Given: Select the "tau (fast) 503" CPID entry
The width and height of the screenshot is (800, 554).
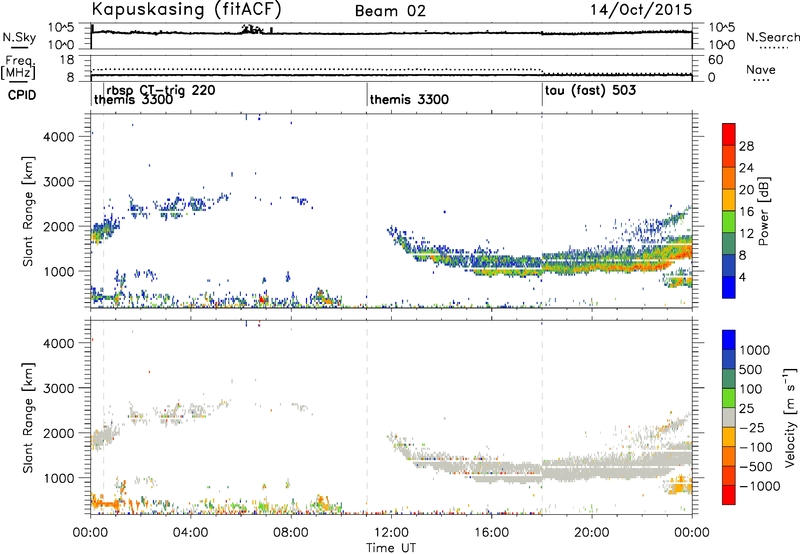Looking at the screenshot, I should point(590,91).
